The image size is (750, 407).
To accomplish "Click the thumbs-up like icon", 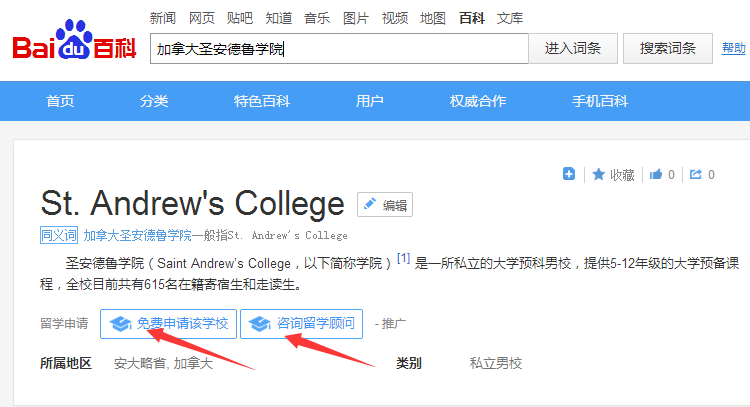I will coord(656,175).
